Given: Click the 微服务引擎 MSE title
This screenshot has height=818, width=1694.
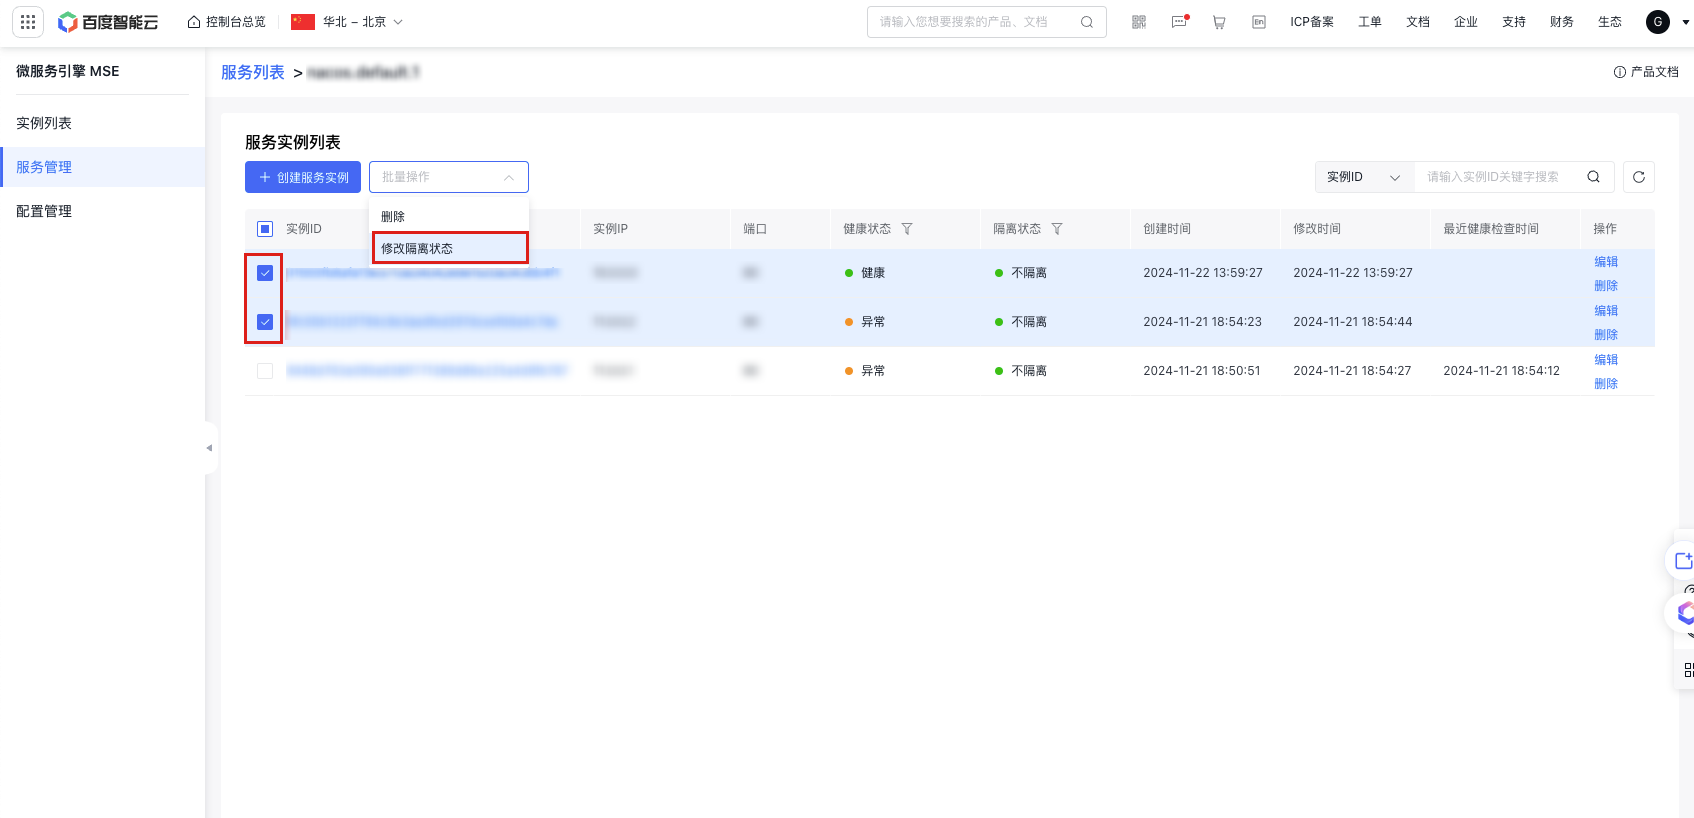Looking at the screenshot, I should coord(67,71).
